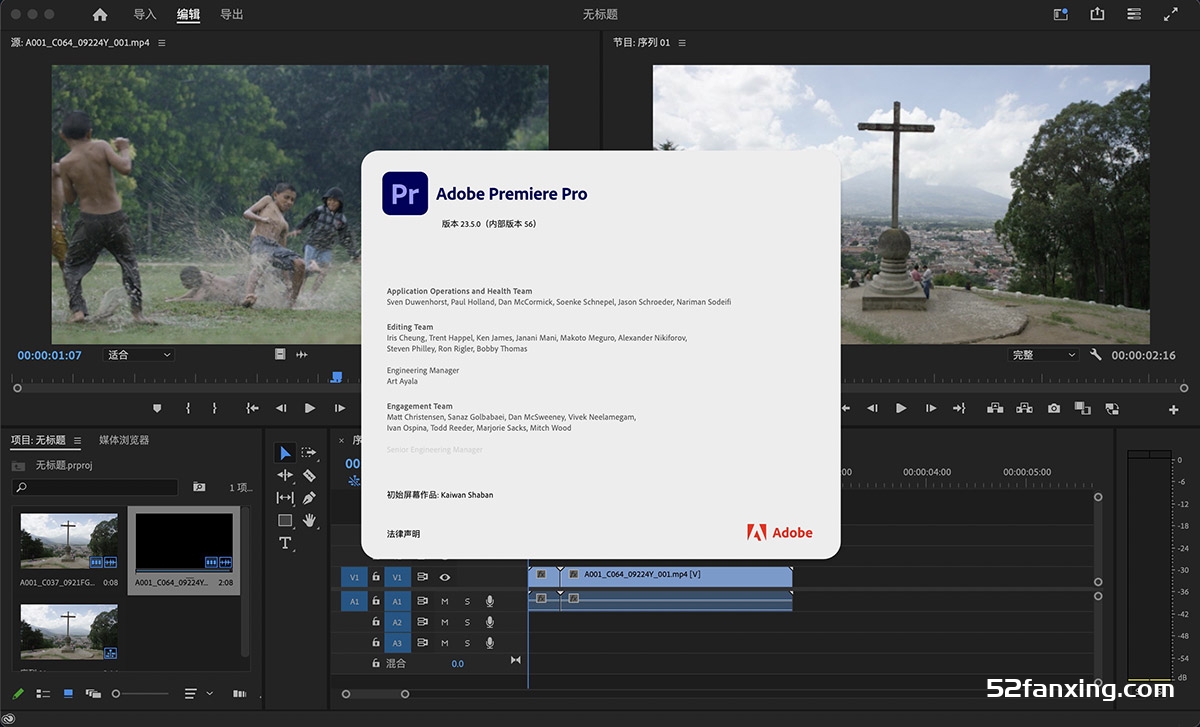The width and height of the screenshot is (1200, 727).
Task: Open the Project panel sort icons dropdown
Action: tap(199, 693)
